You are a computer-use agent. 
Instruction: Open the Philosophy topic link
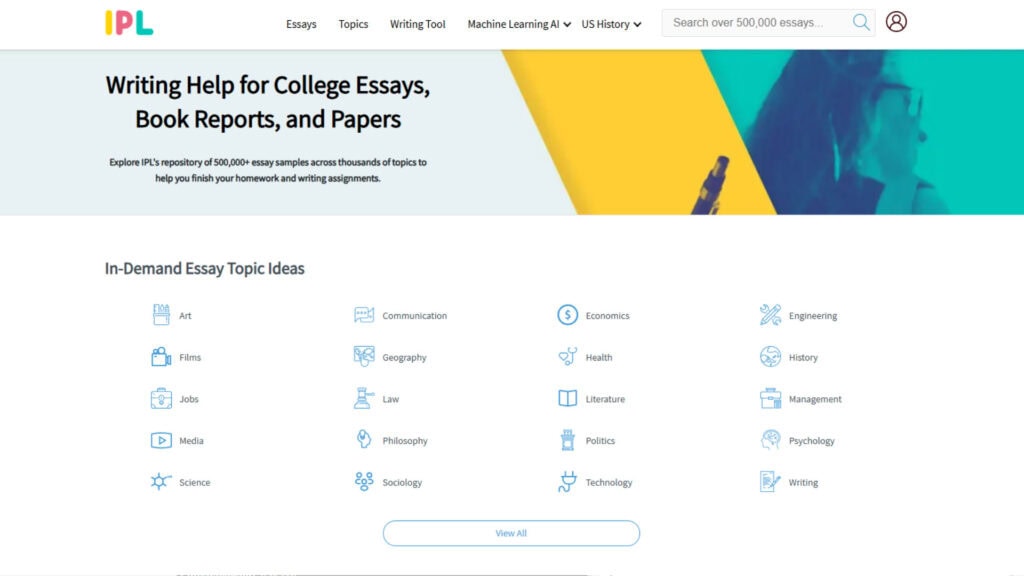pyautogui.click(x=405, y=441)
